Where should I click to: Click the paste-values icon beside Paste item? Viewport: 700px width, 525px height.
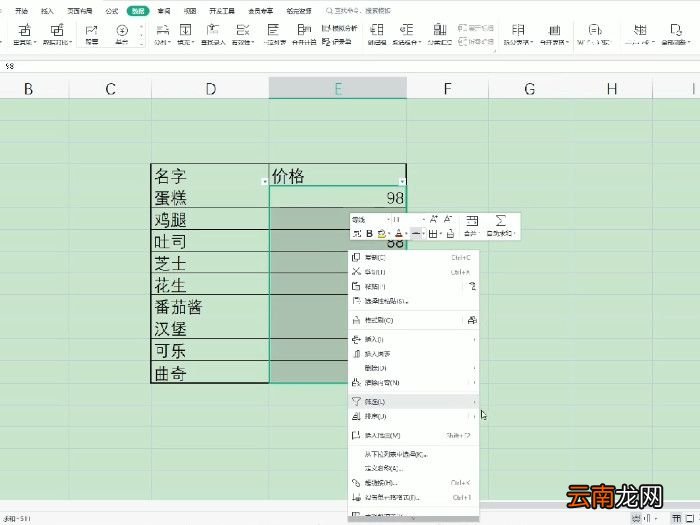click(x=472, y=287)
